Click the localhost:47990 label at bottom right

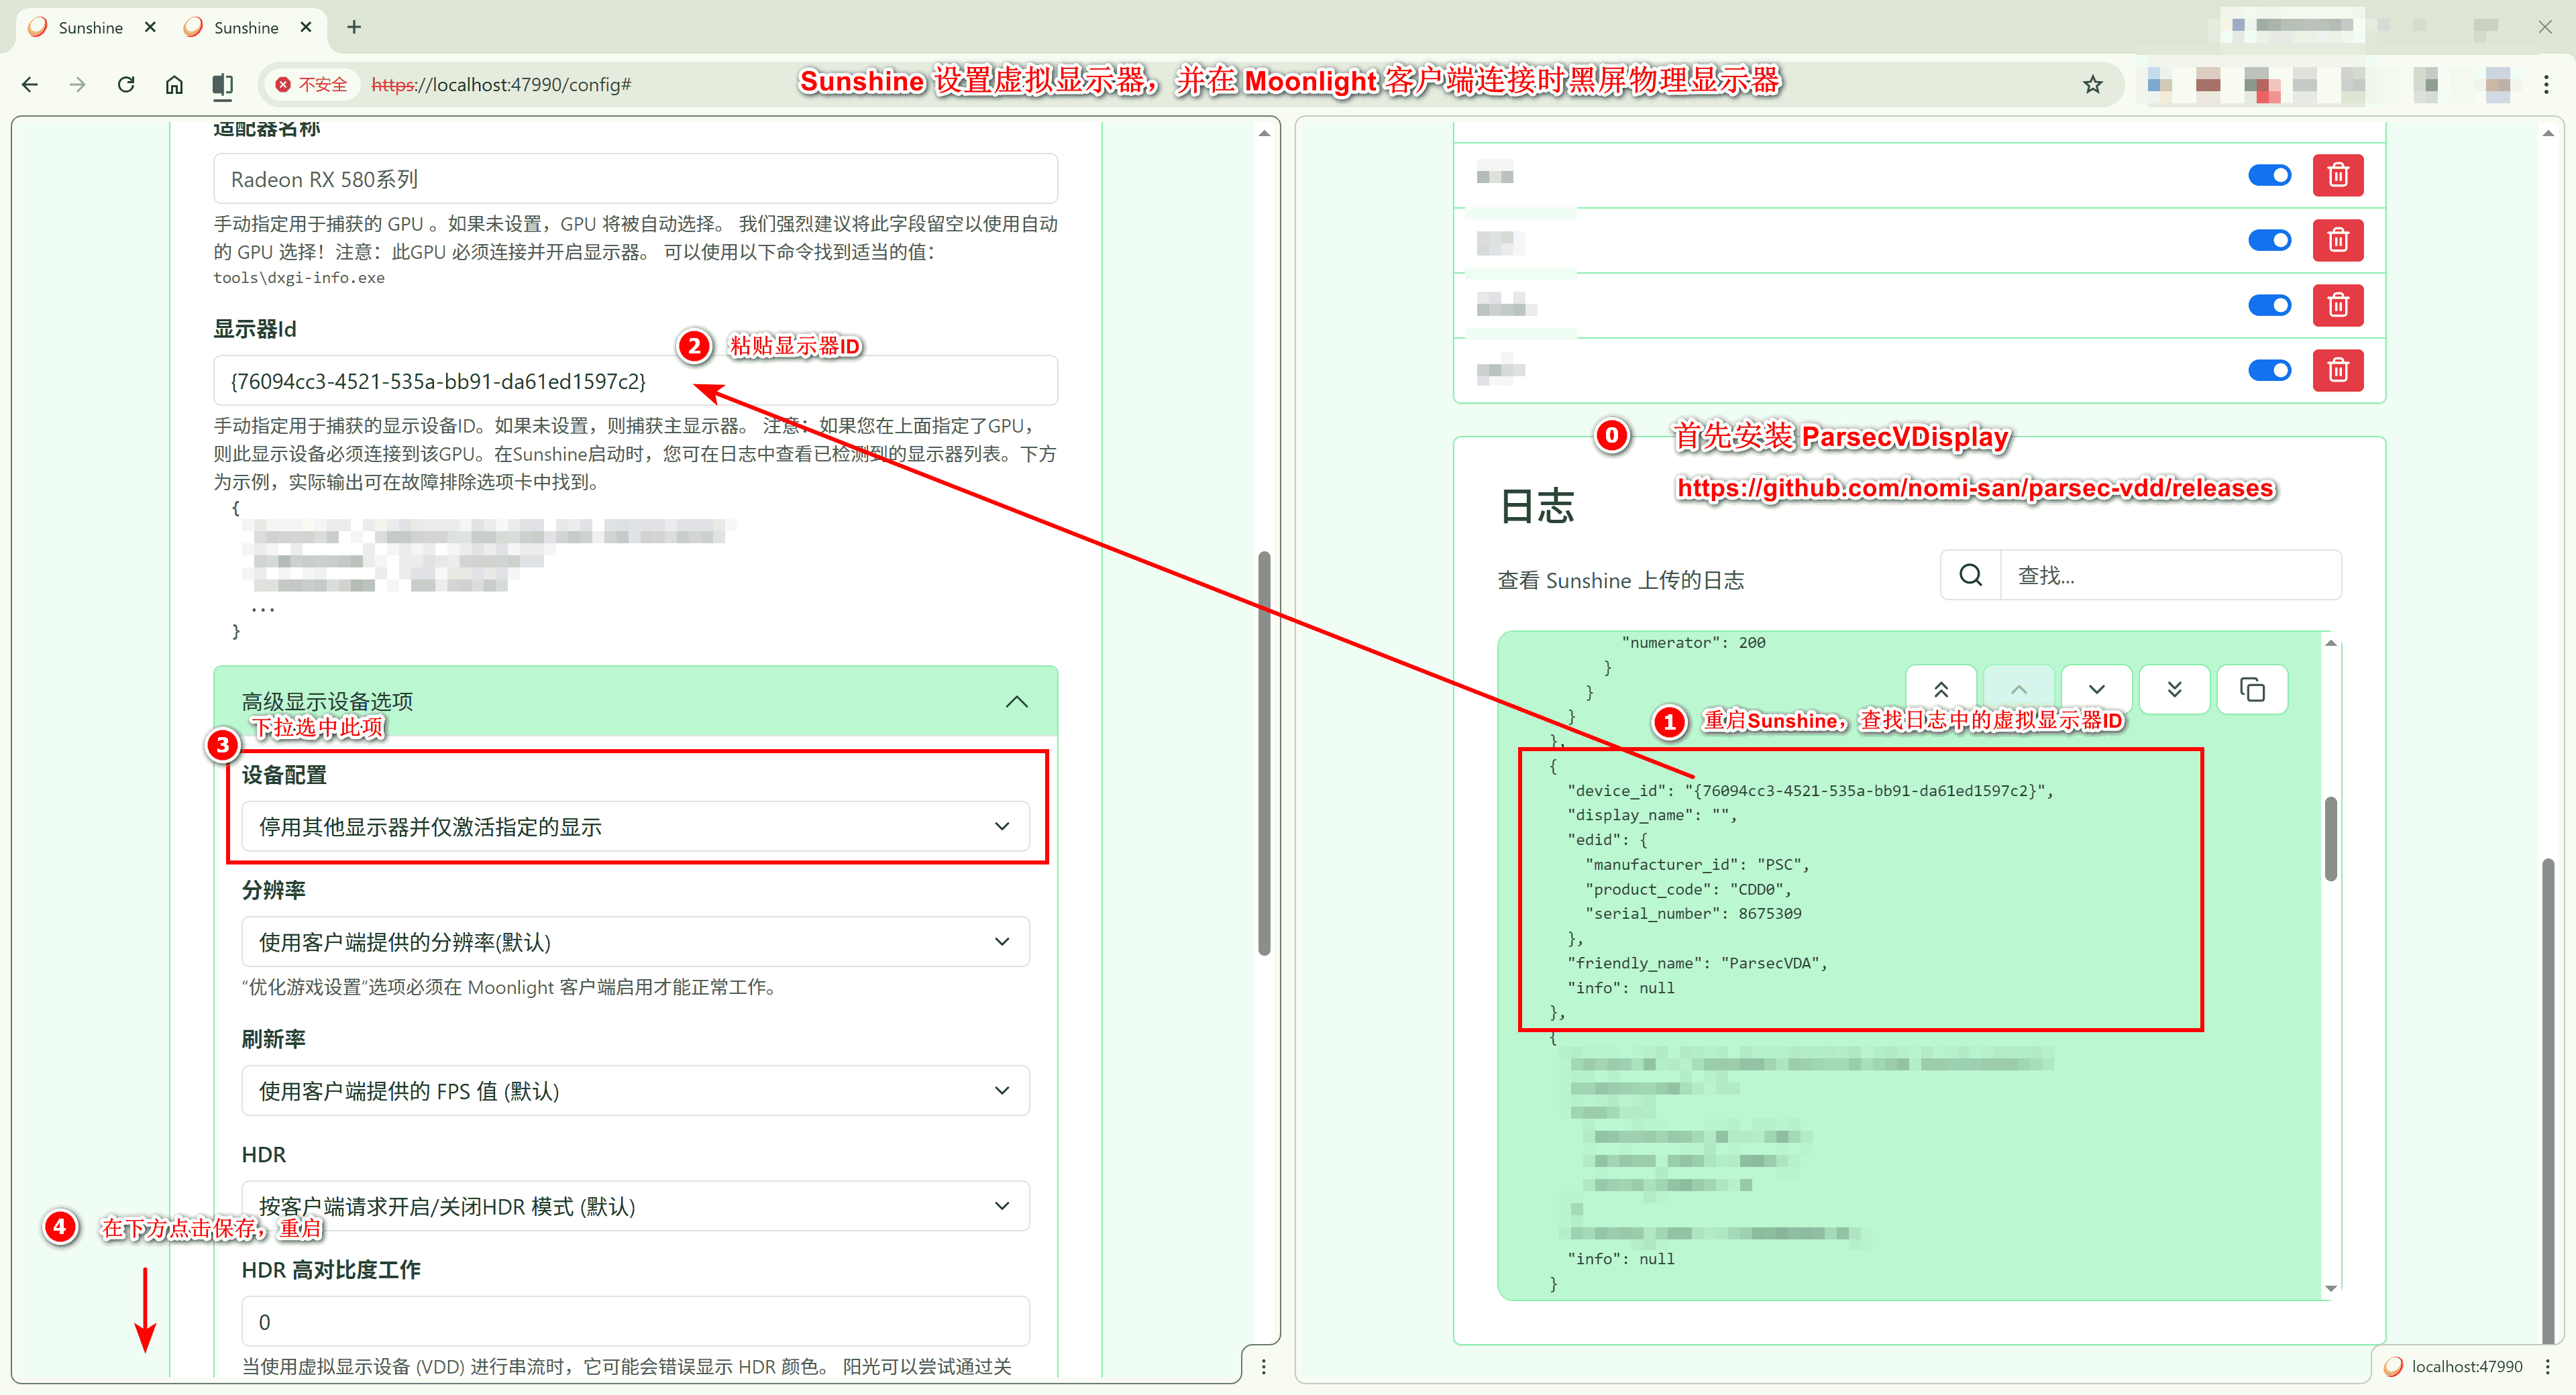tap(2466, 1366)
